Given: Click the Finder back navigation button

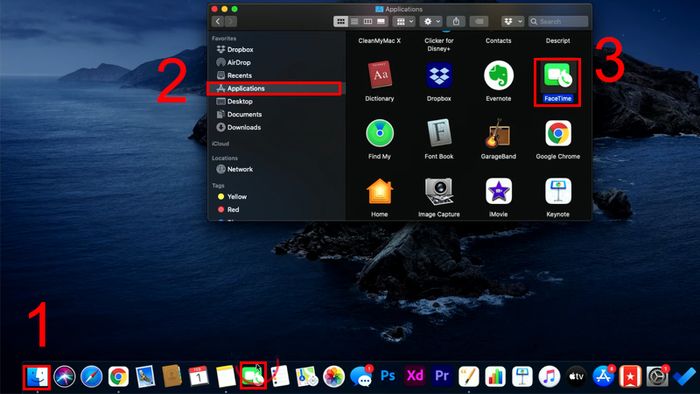Looking at the screenshot, I should pos(218,21).
